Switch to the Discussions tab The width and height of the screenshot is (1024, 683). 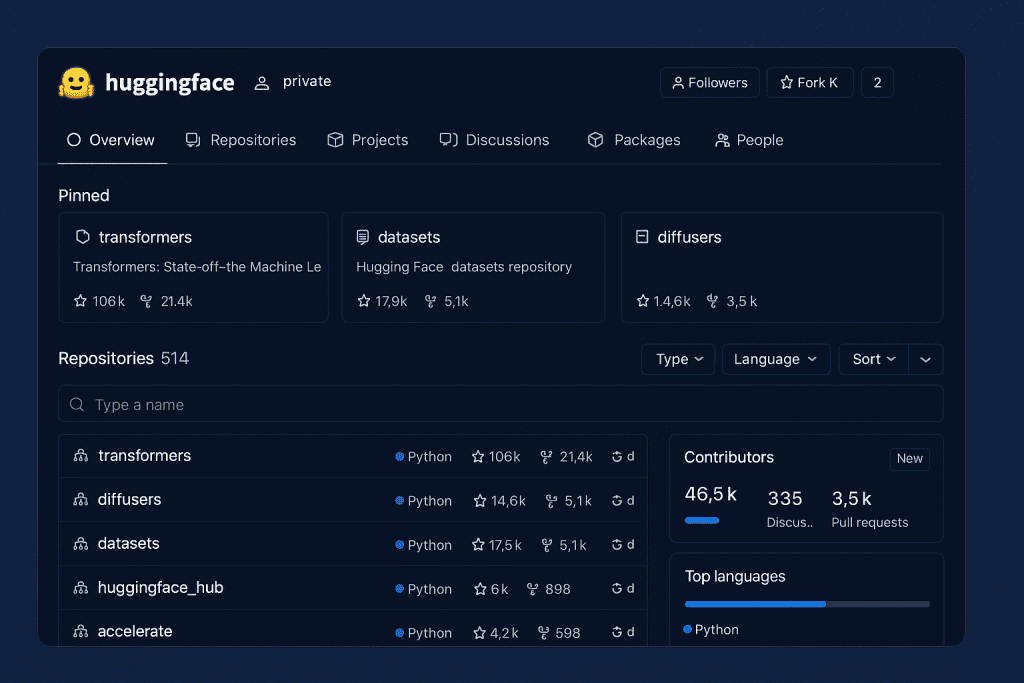(x=494, y=140)
